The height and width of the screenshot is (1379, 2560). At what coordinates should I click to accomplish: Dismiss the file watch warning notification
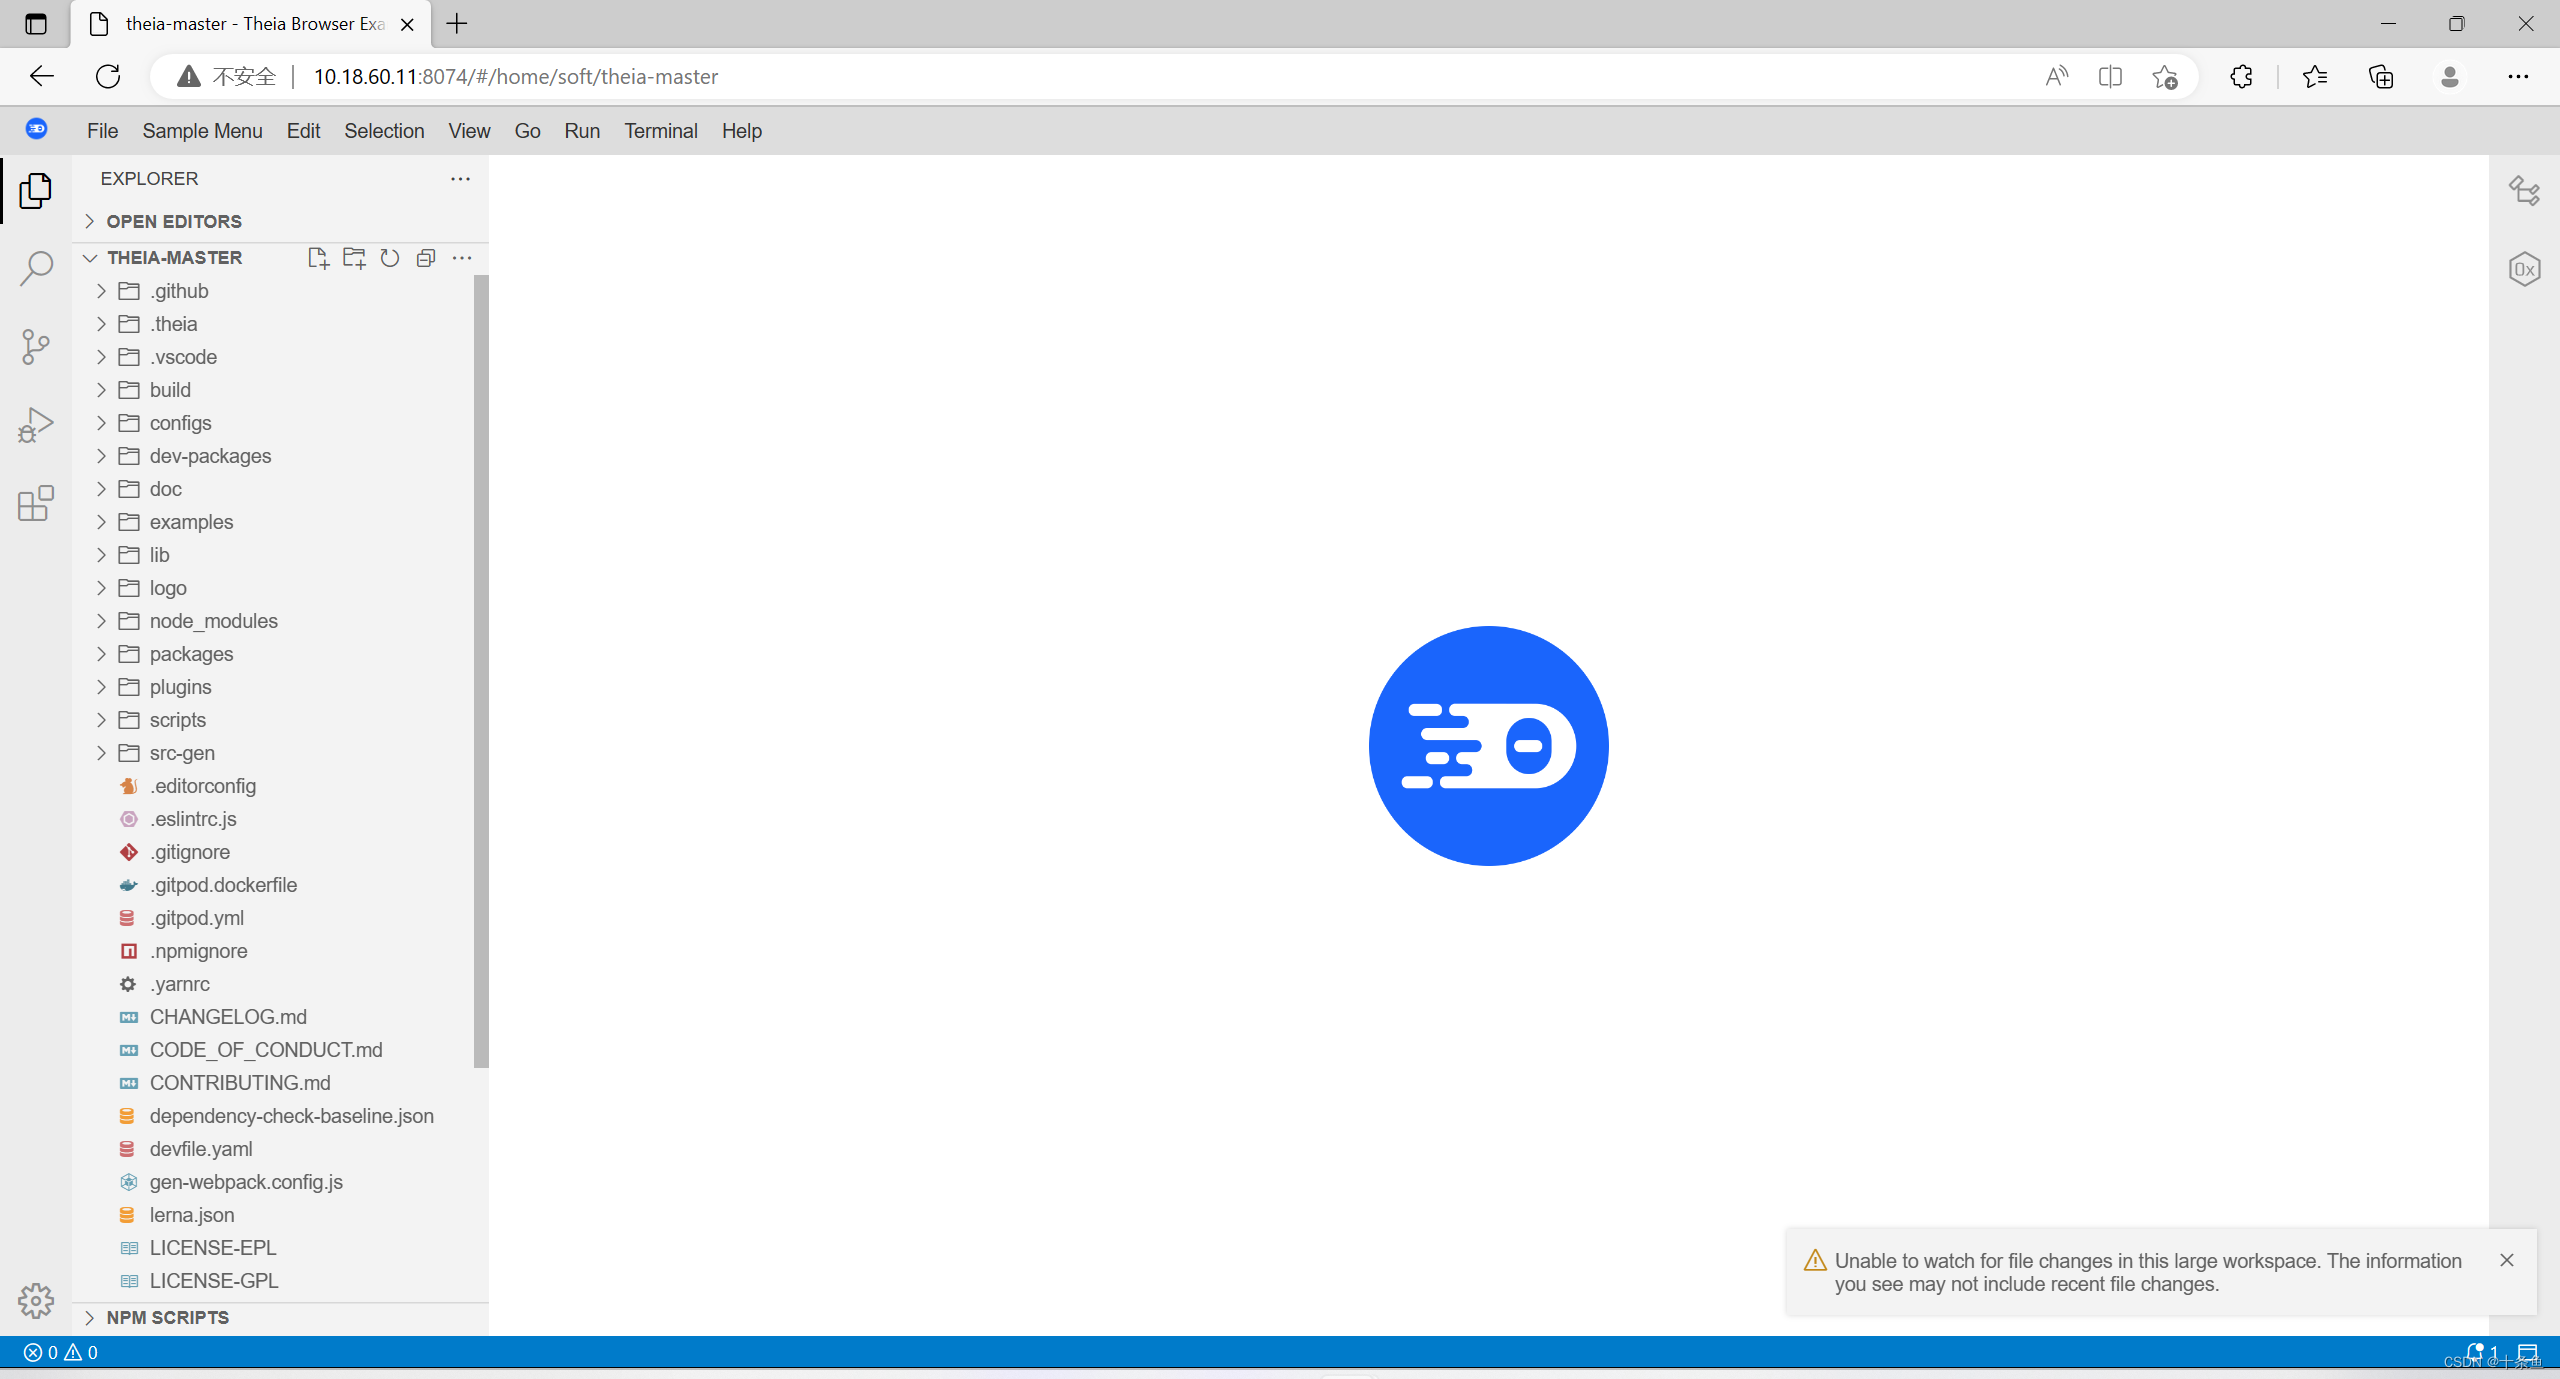pyautogui.click(x=2507, y=1260)
